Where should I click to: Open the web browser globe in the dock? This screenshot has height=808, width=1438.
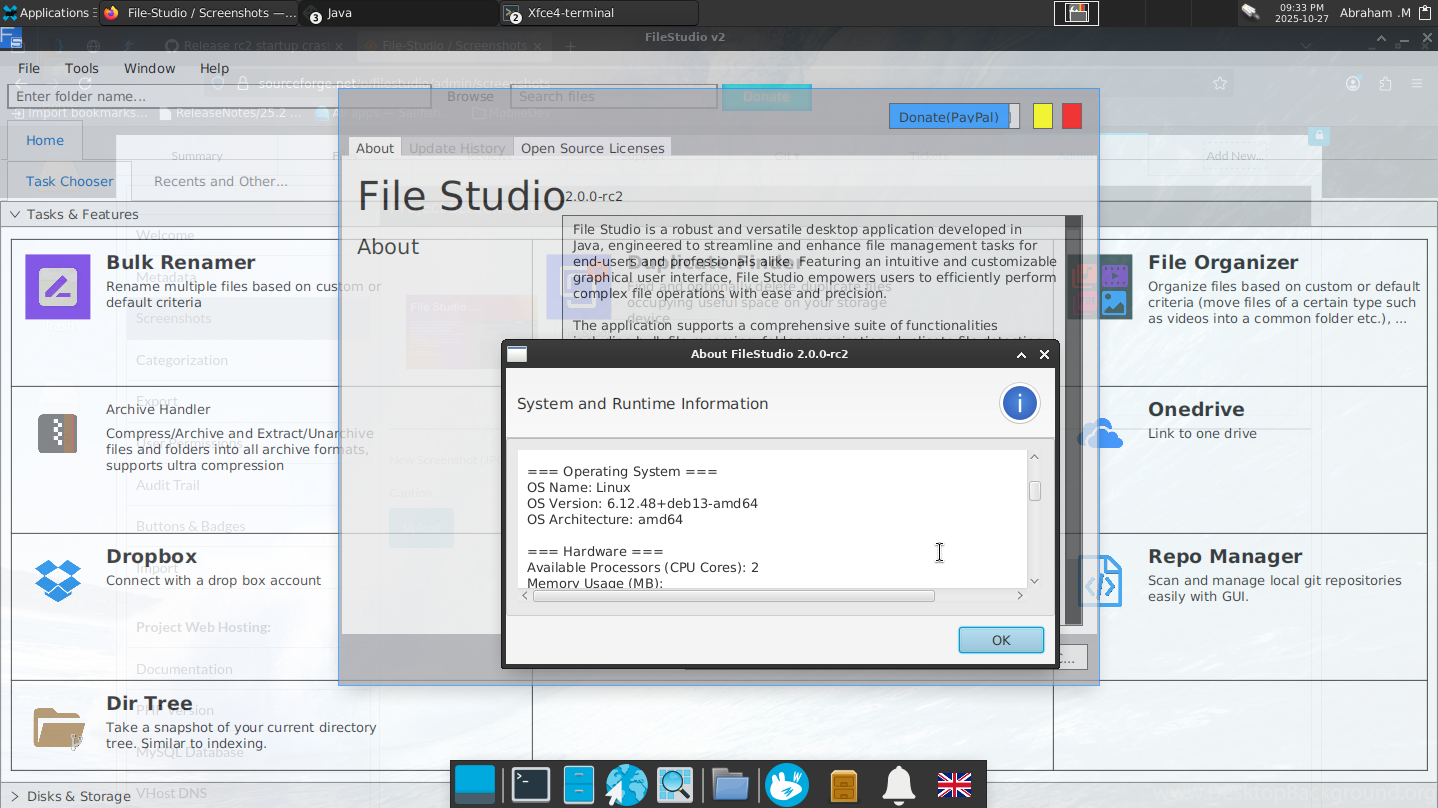click(x=627, y=785)
